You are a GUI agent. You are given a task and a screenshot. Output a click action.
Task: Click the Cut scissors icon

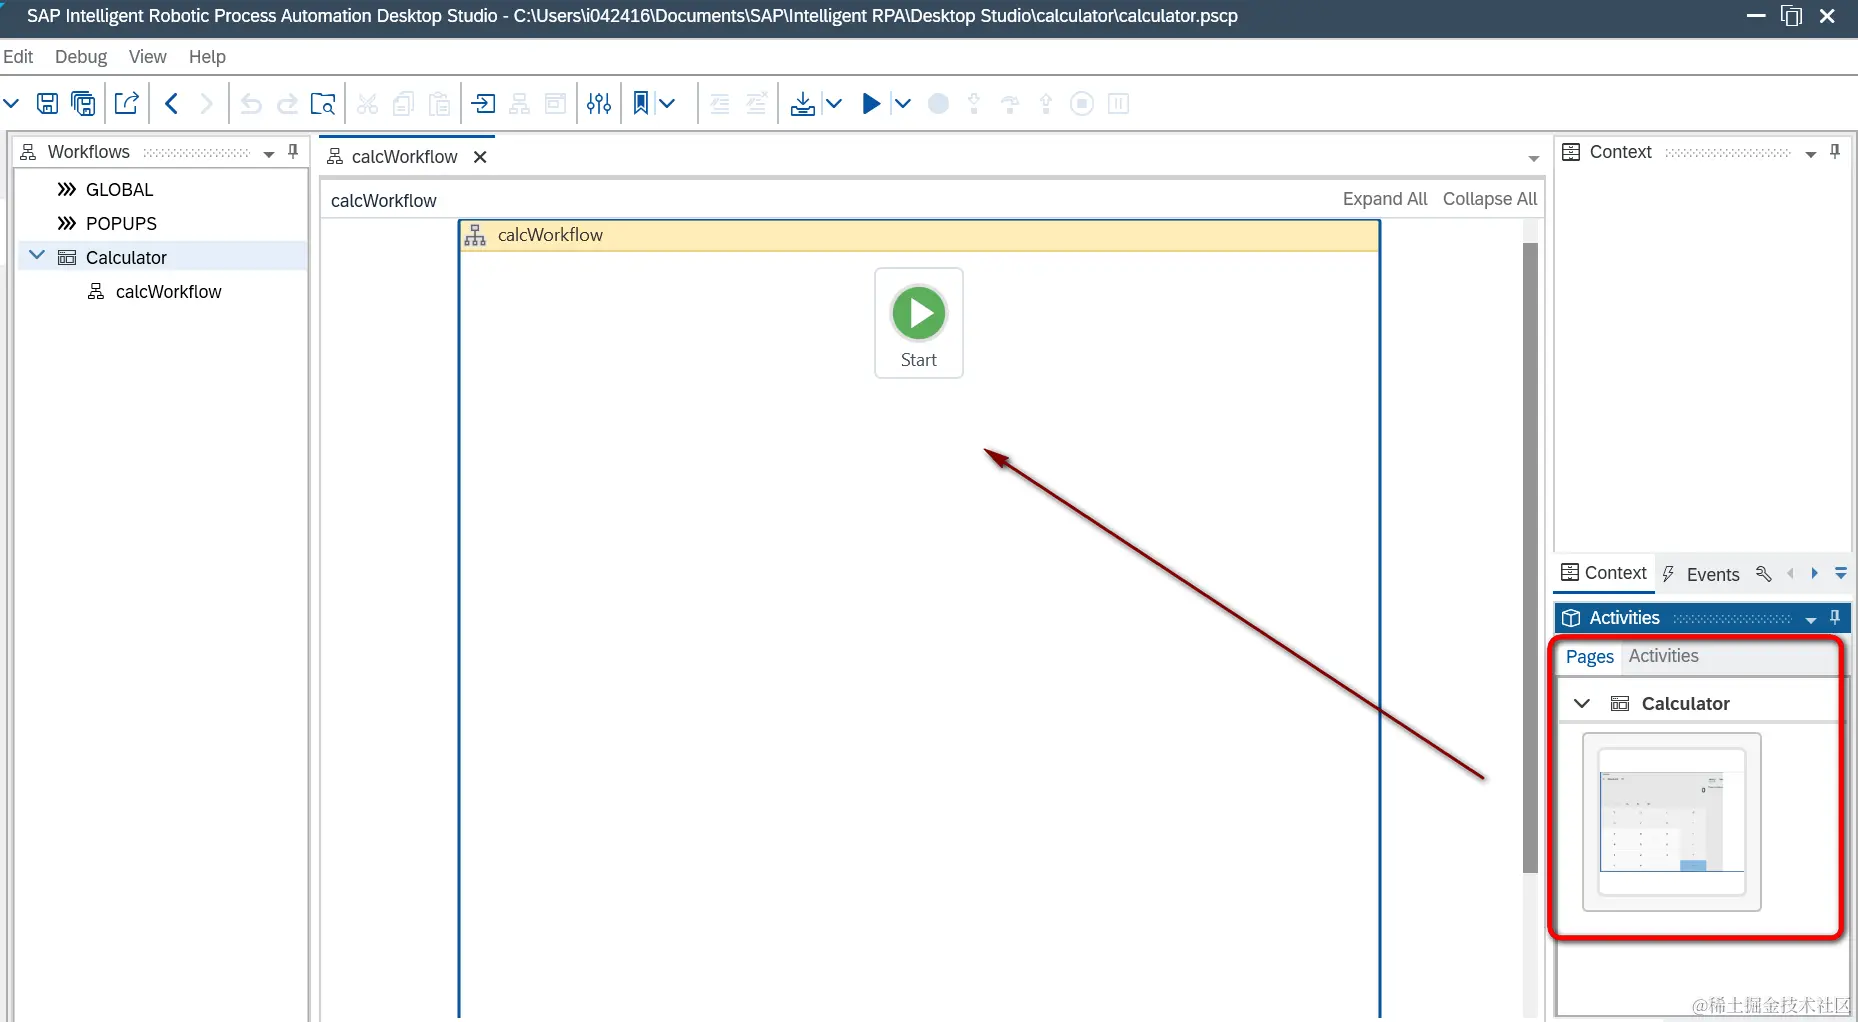click(x=367, y=104)
